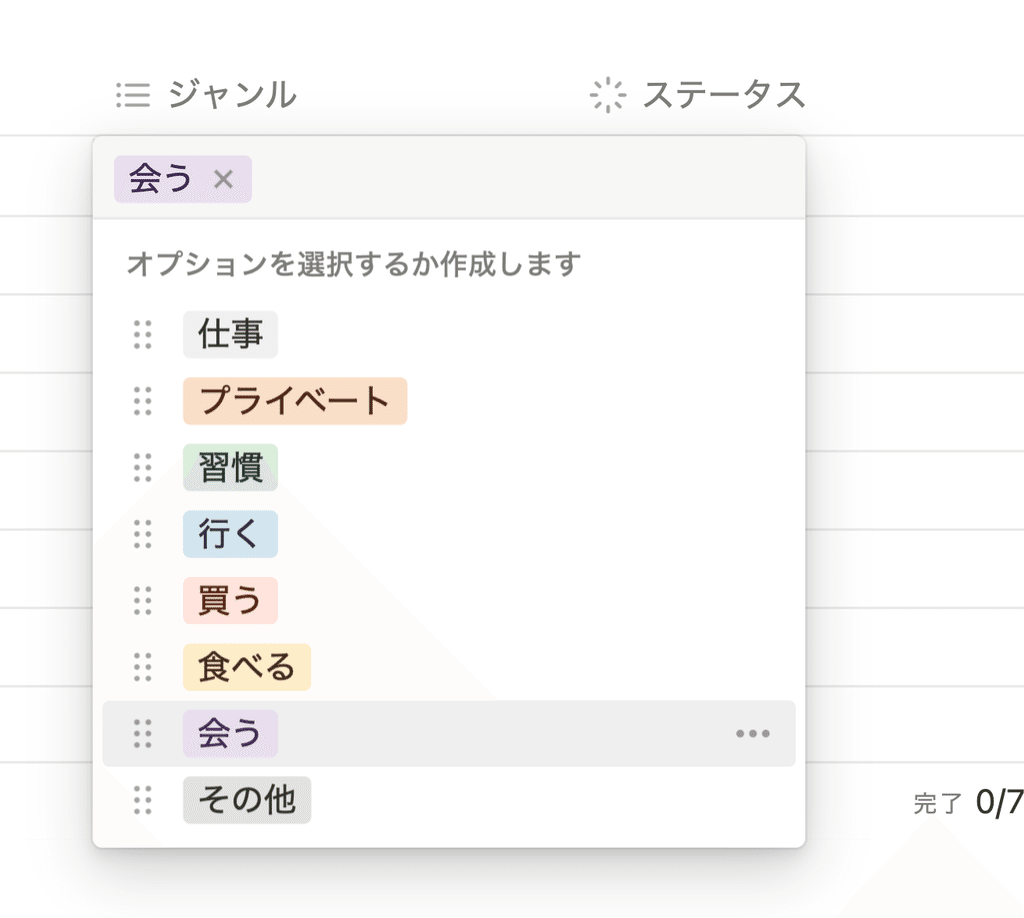Click the drag handle beside その他
This screenshot has height=918, width=1024.
pos(142,800)
